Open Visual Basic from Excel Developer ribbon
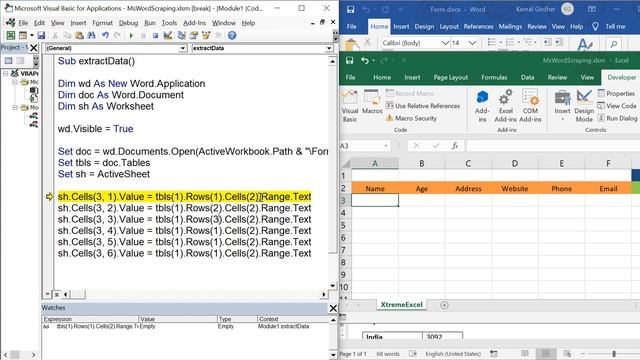The width and height of the screenshot is (640, 360). click(x=350, y=106)
